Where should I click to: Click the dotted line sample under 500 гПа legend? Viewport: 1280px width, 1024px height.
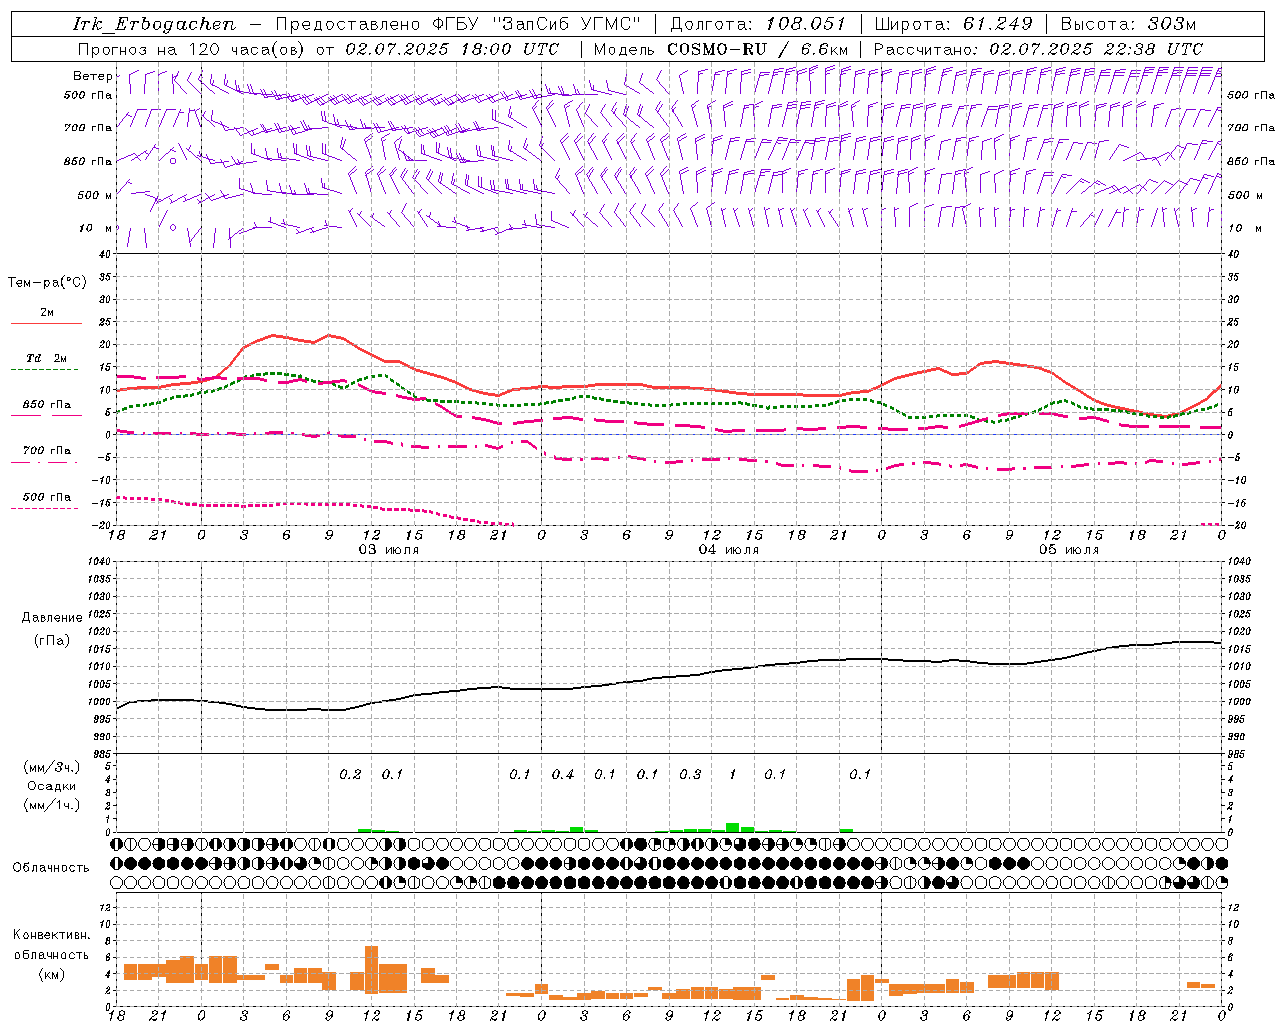pyautogui.click(x=45, y=509)
